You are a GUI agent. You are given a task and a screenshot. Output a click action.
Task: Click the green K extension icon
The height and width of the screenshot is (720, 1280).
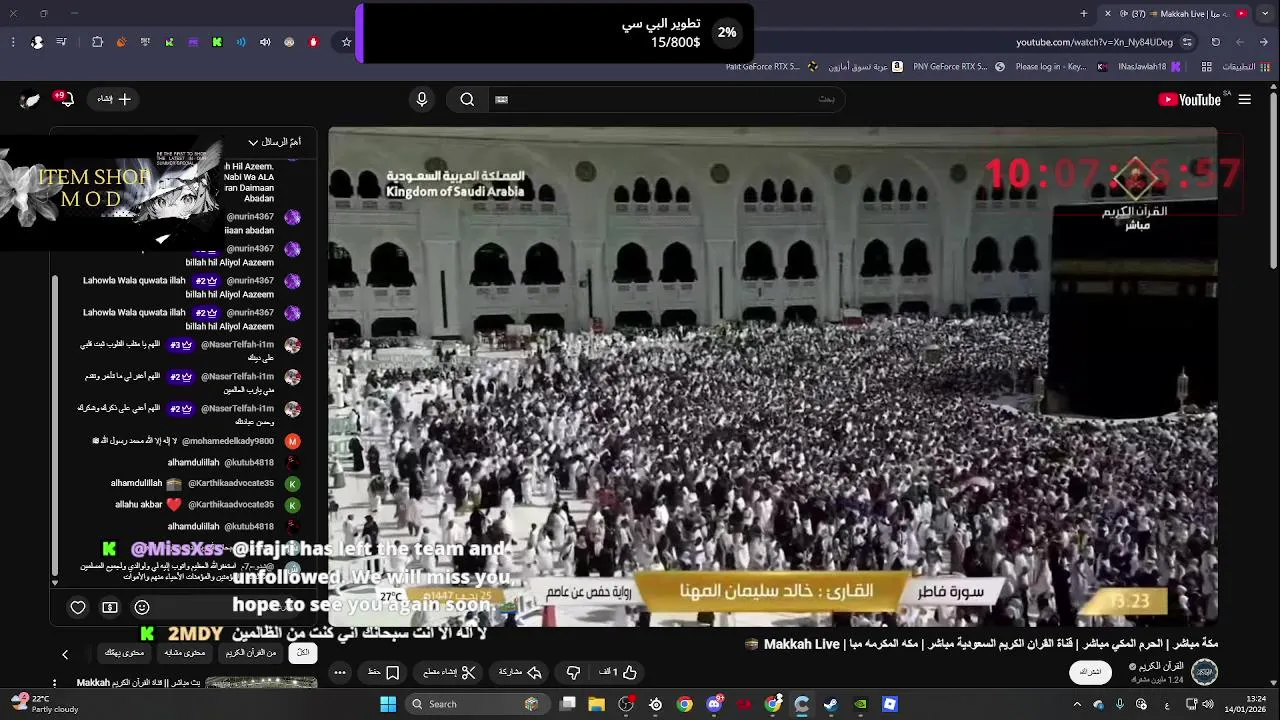(217, 42)
